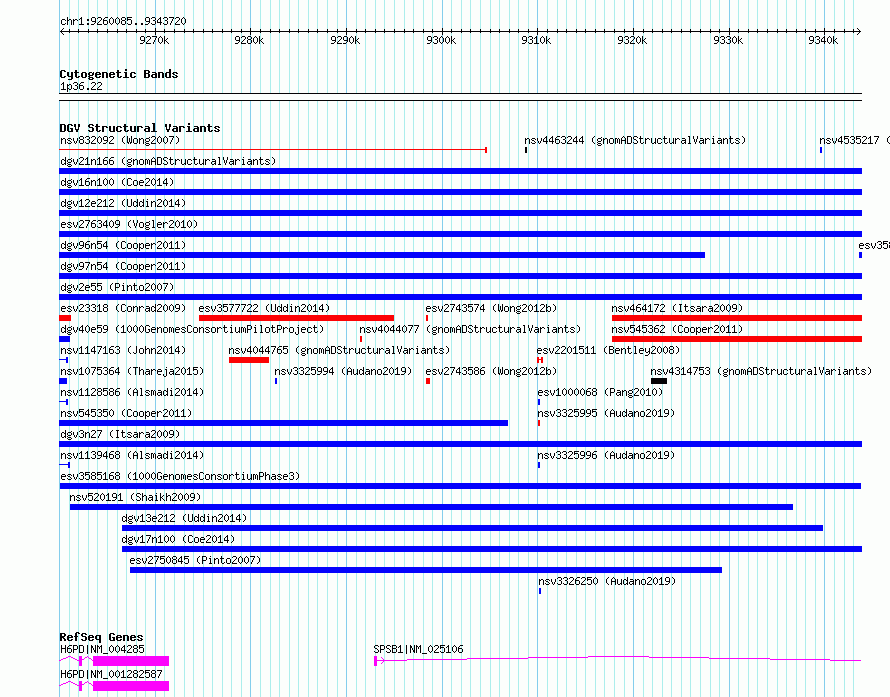Click the chr1:9260085..9343720 coordinates label
890x697 pixels.
[x=123, y=21]
